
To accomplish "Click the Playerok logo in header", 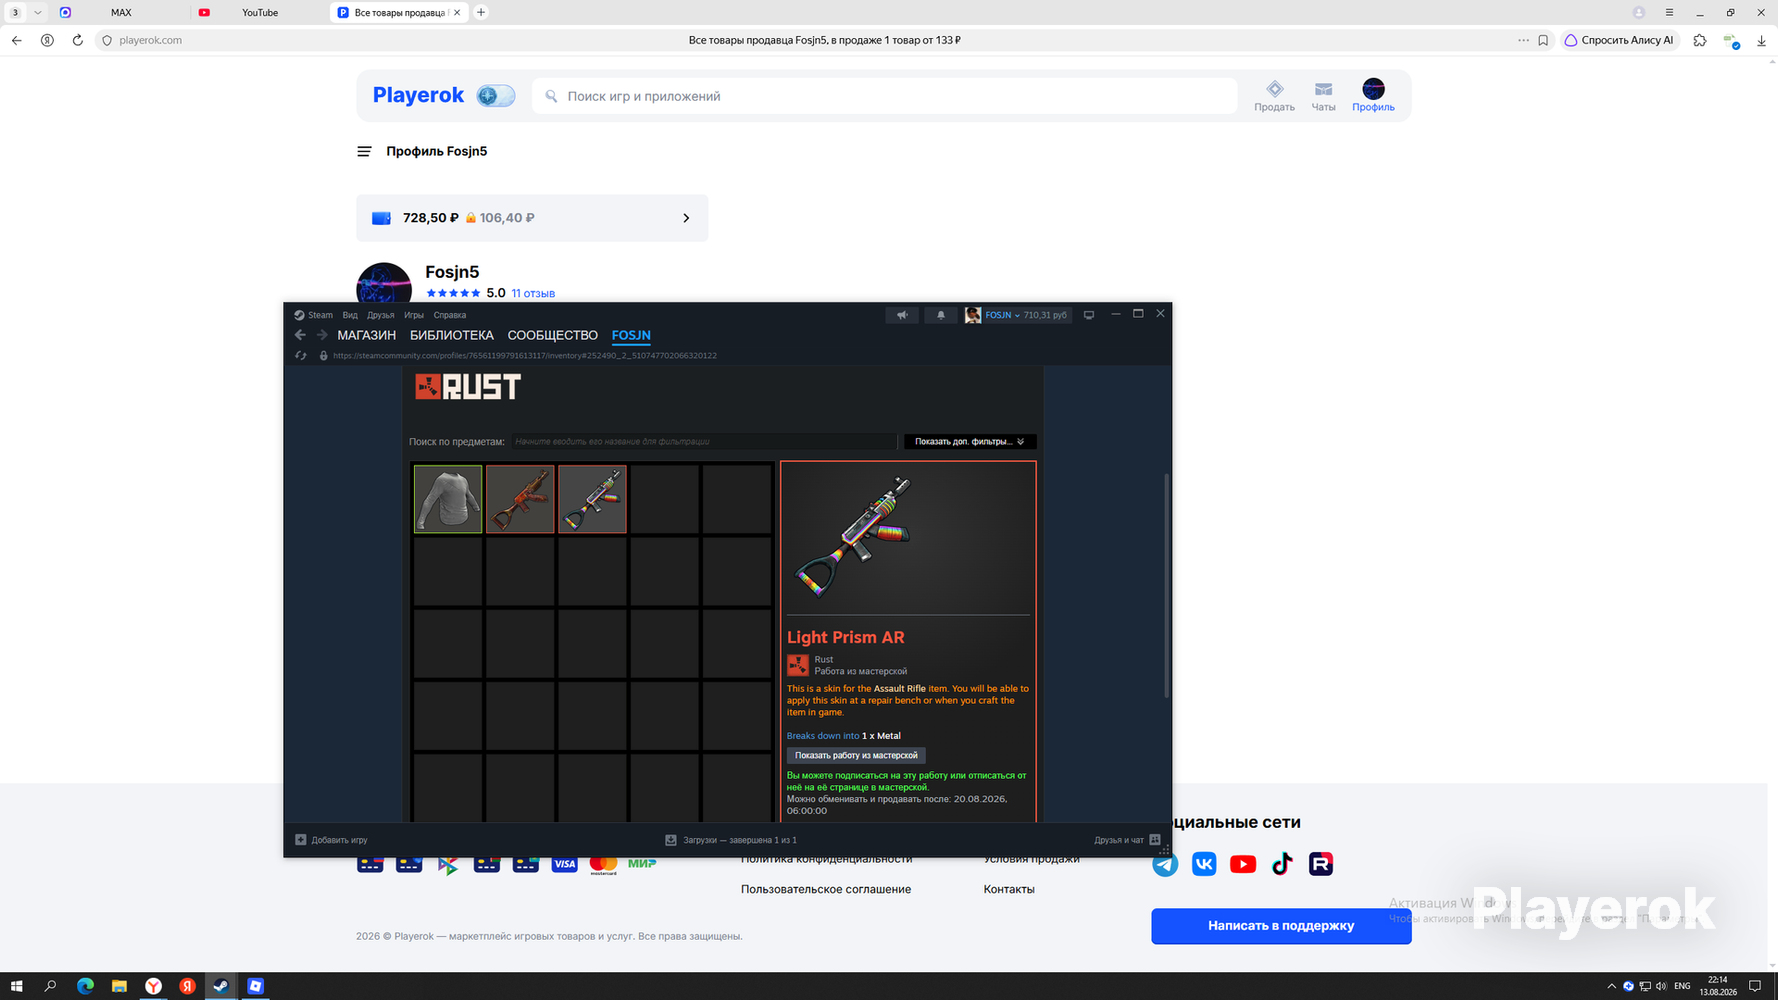I will [418, 95].
